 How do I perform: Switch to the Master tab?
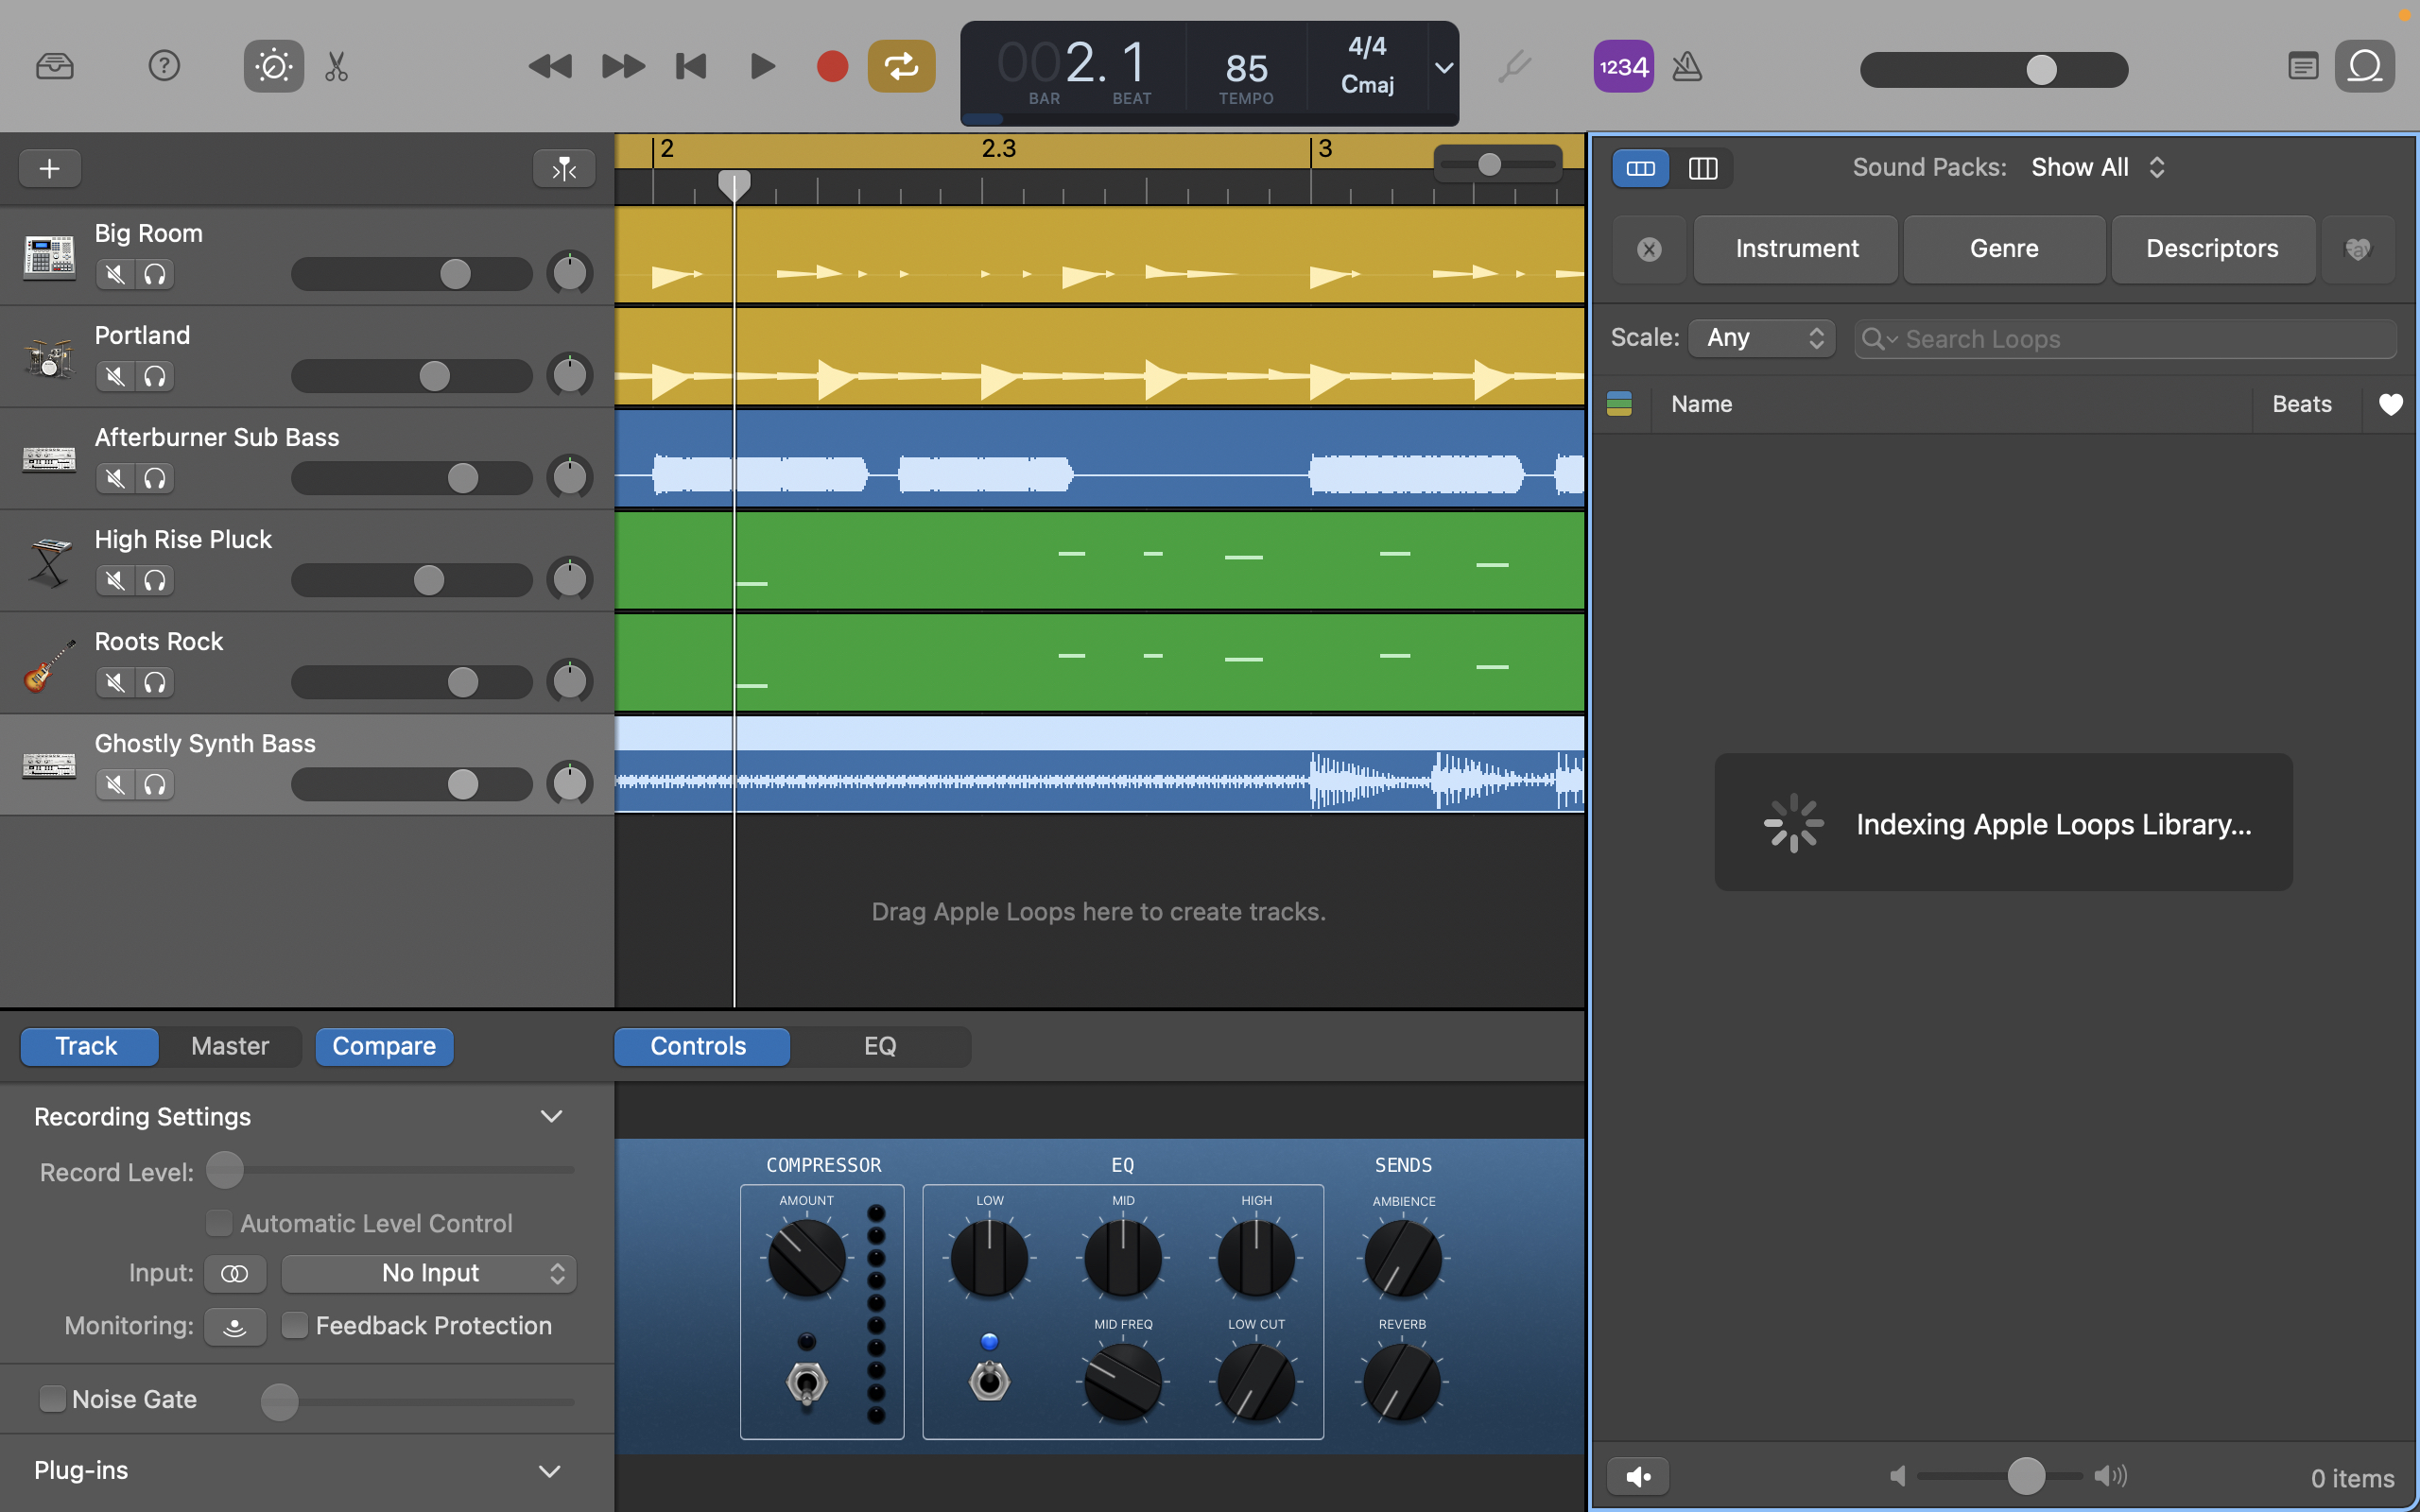click(x=230, y=1045)
